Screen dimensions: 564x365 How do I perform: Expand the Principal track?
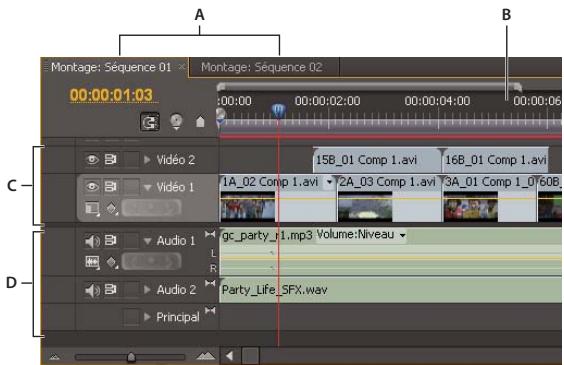(x=147, y=317)
